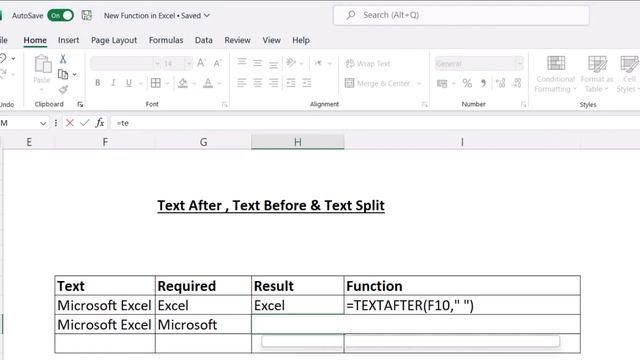The width and height of the screenshot is (640, 360).
Task: Expand the Copy dropdown arrow
Action: [x=75, y=74]
